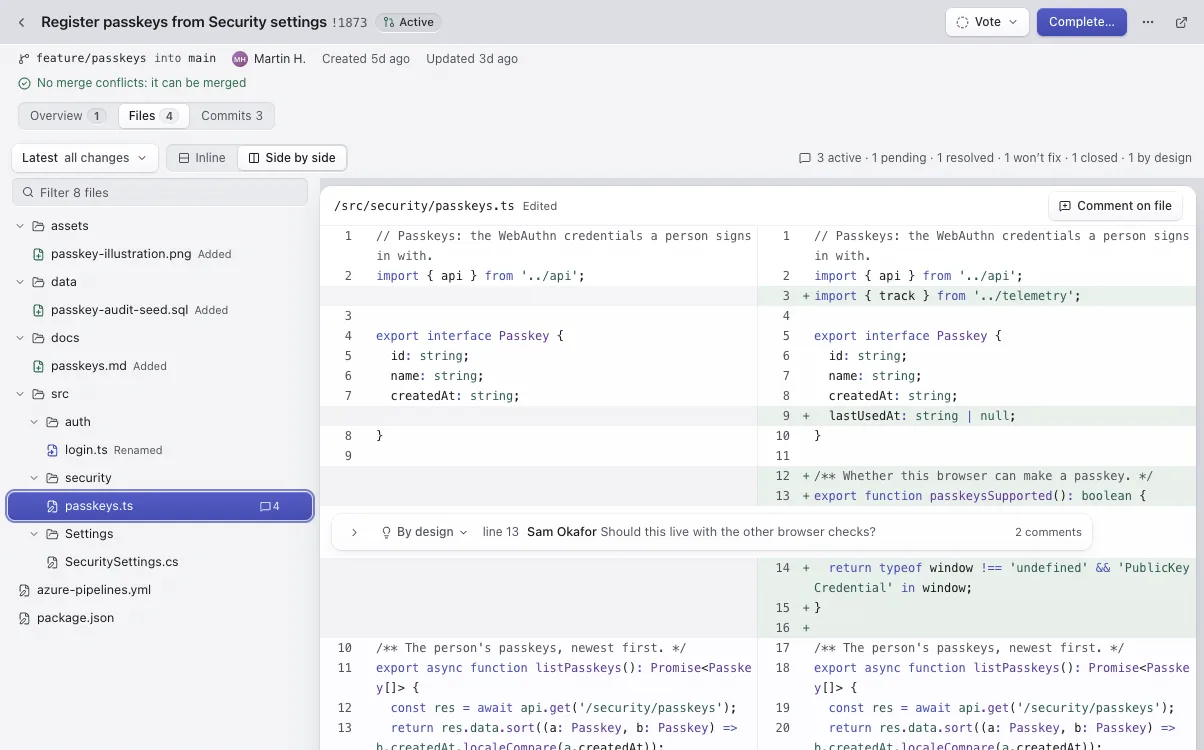The width and height of the screenshot is (1204, 750).
Task: Click the Settings folder icon
Action: 52,534
